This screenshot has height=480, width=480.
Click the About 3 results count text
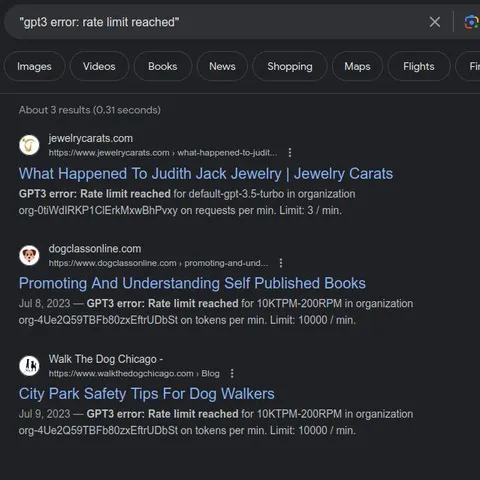point(90,110)
